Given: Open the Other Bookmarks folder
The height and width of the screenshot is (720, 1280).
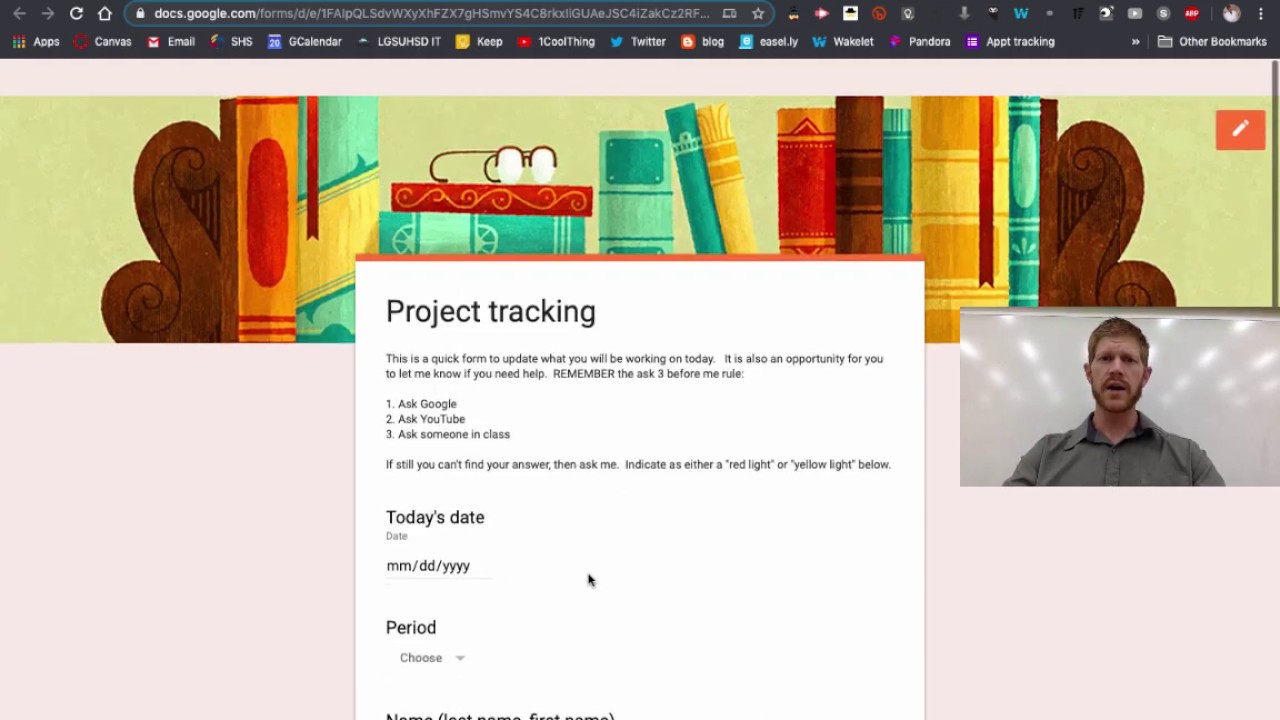Looking at the screenshot, I should tap(1212, 42).
